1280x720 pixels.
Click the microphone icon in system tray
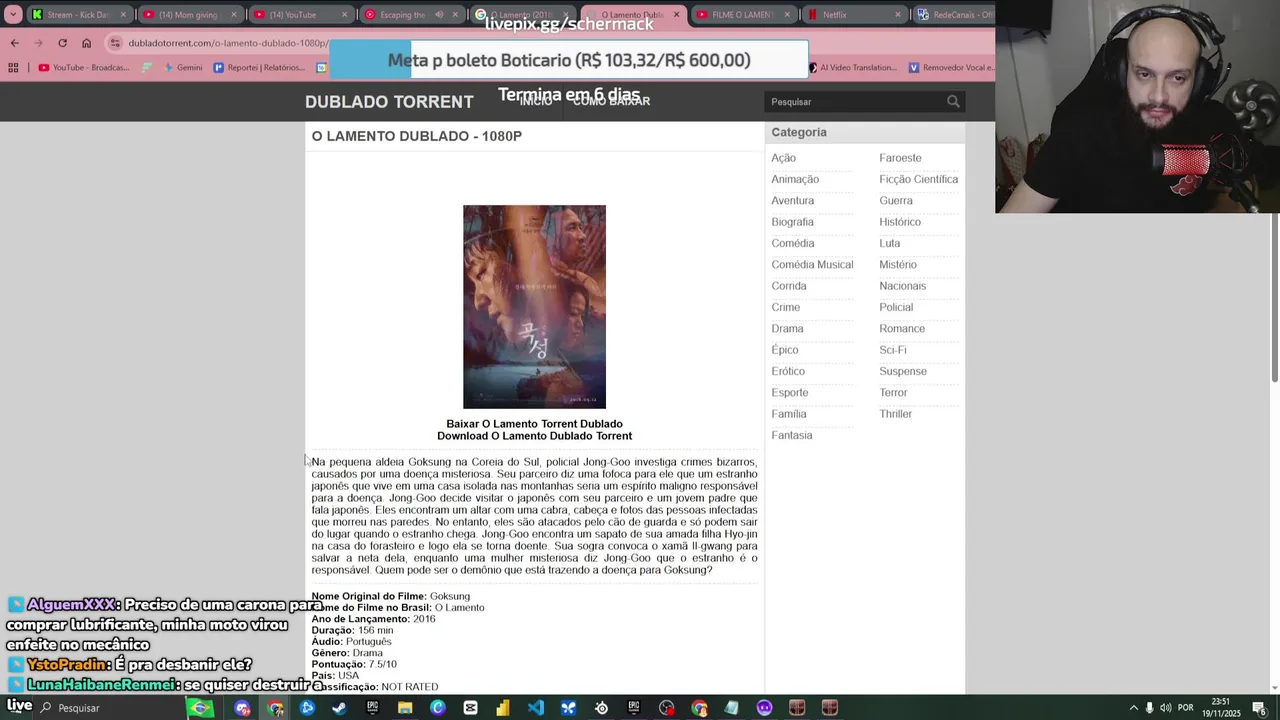click(1149, 708)
